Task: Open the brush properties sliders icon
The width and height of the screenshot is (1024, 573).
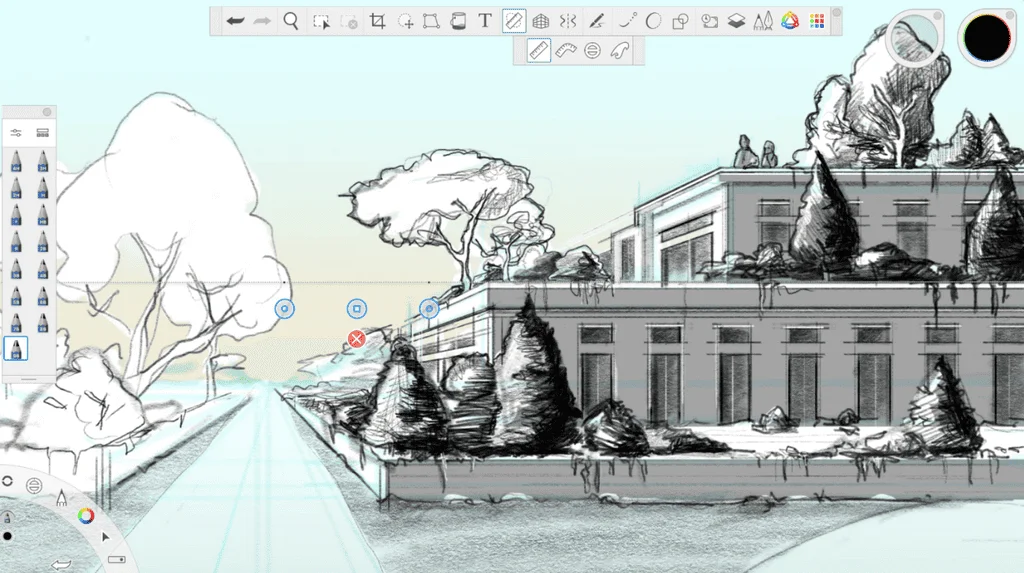Action: point(16,133)
